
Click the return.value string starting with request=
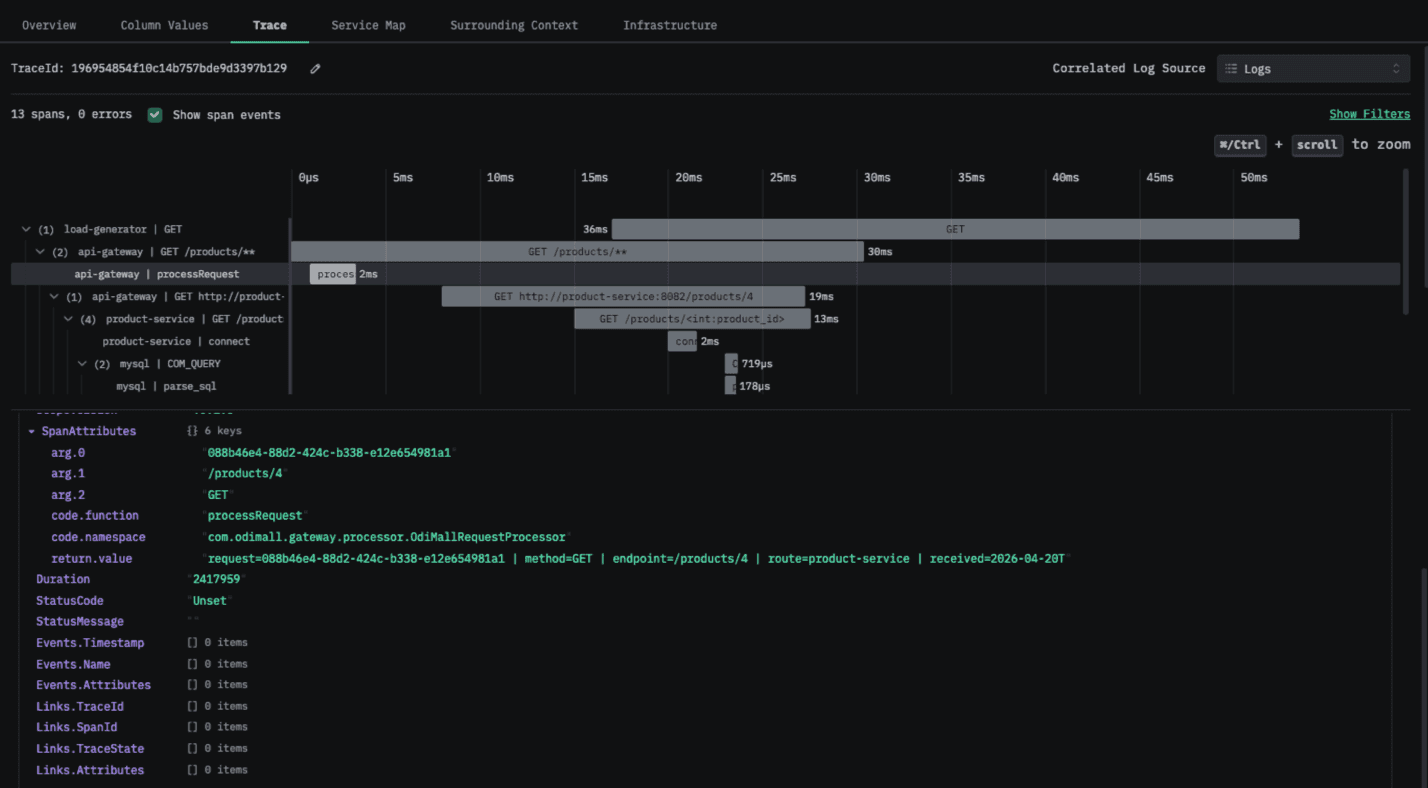(x=636, y=559)
